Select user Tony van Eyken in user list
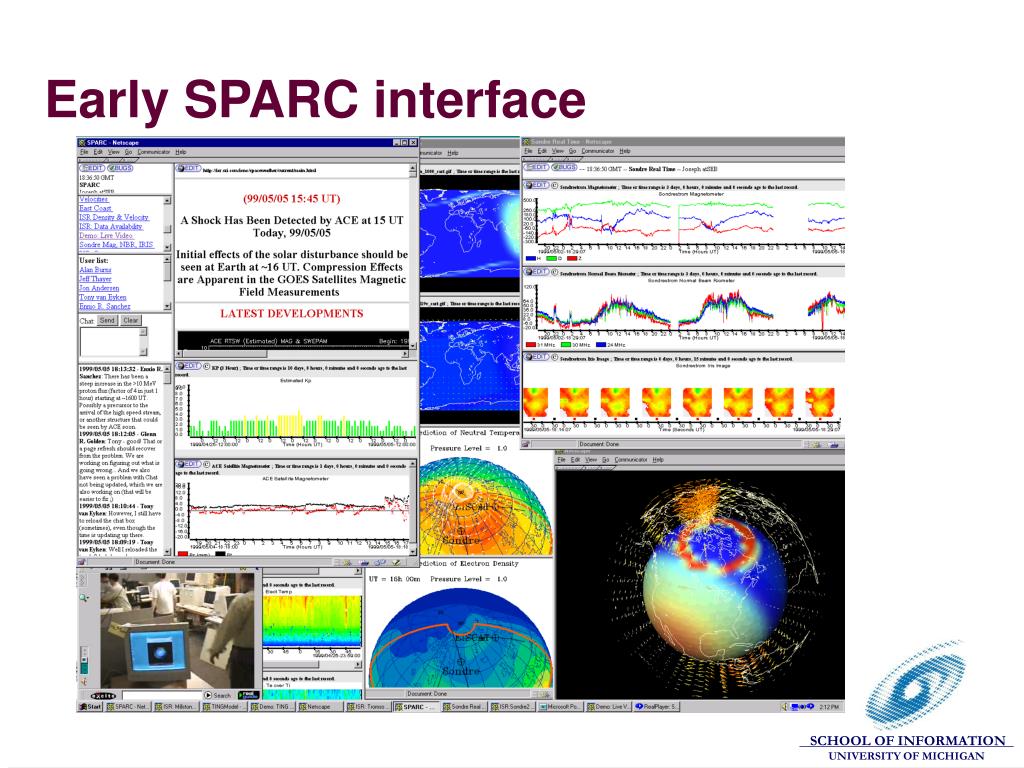The width and height of the screenshot is (1024, 768). pos(103,297)
